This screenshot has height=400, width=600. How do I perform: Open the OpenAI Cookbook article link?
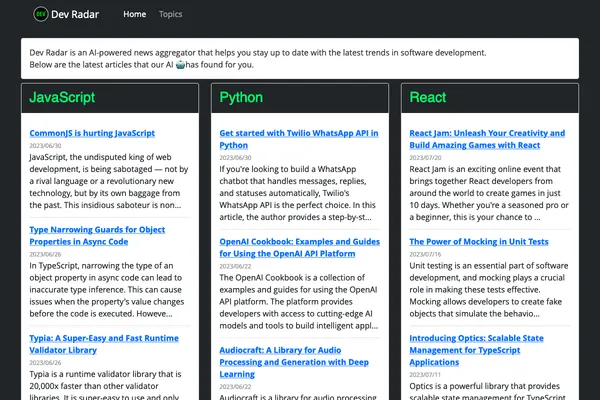(299, 248)
